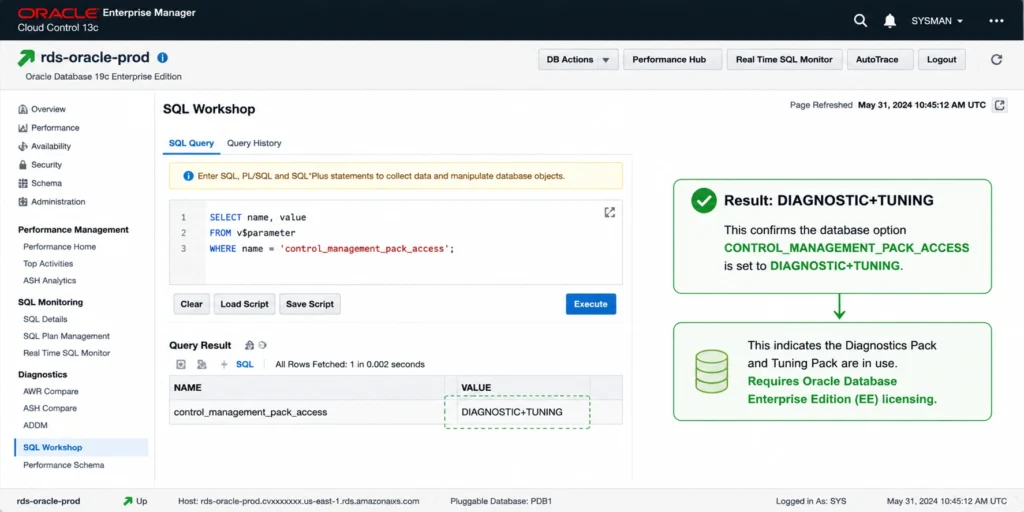
Task: Open ASH Analytics link
Action: [x=50, y=281]
